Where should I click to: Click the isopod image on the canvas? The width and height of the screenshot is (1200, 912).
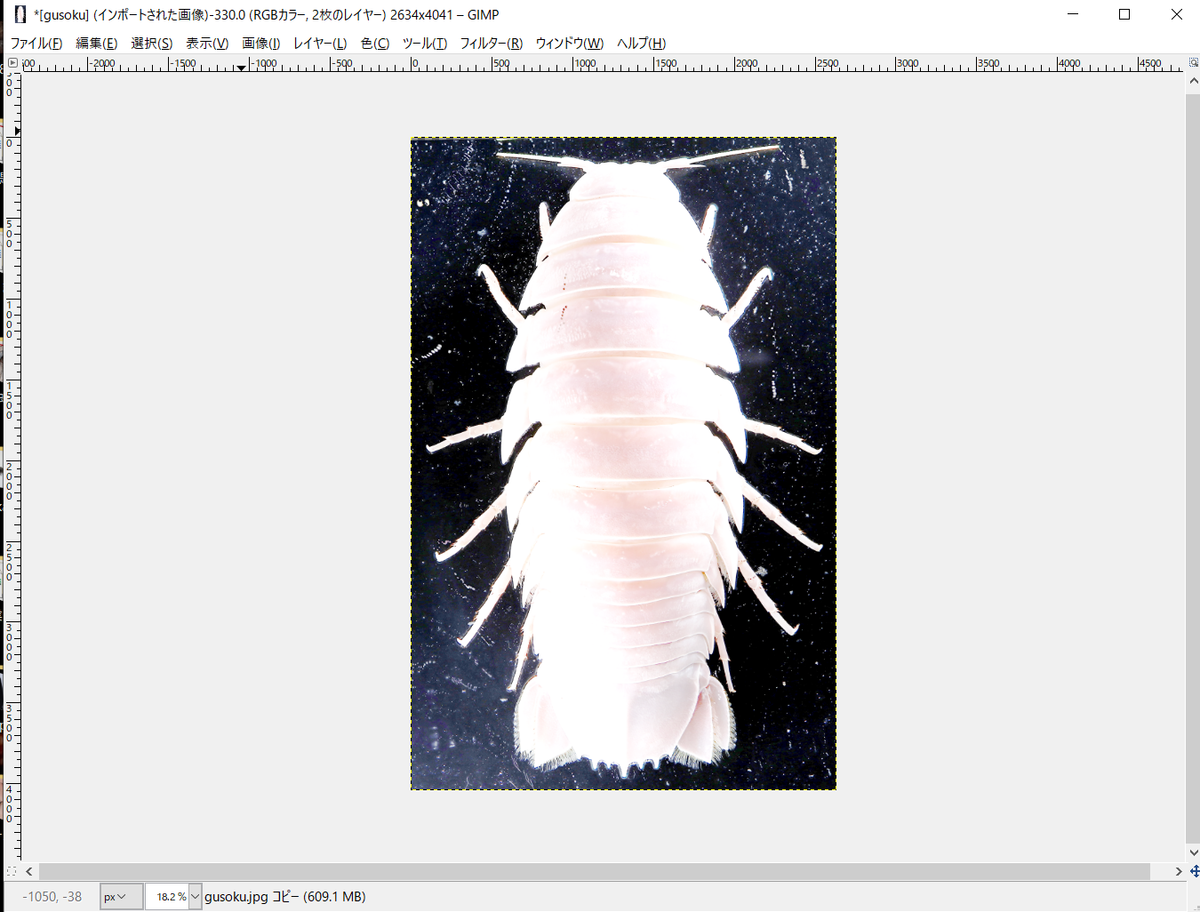pyautogui.click(x=623, y=463)
